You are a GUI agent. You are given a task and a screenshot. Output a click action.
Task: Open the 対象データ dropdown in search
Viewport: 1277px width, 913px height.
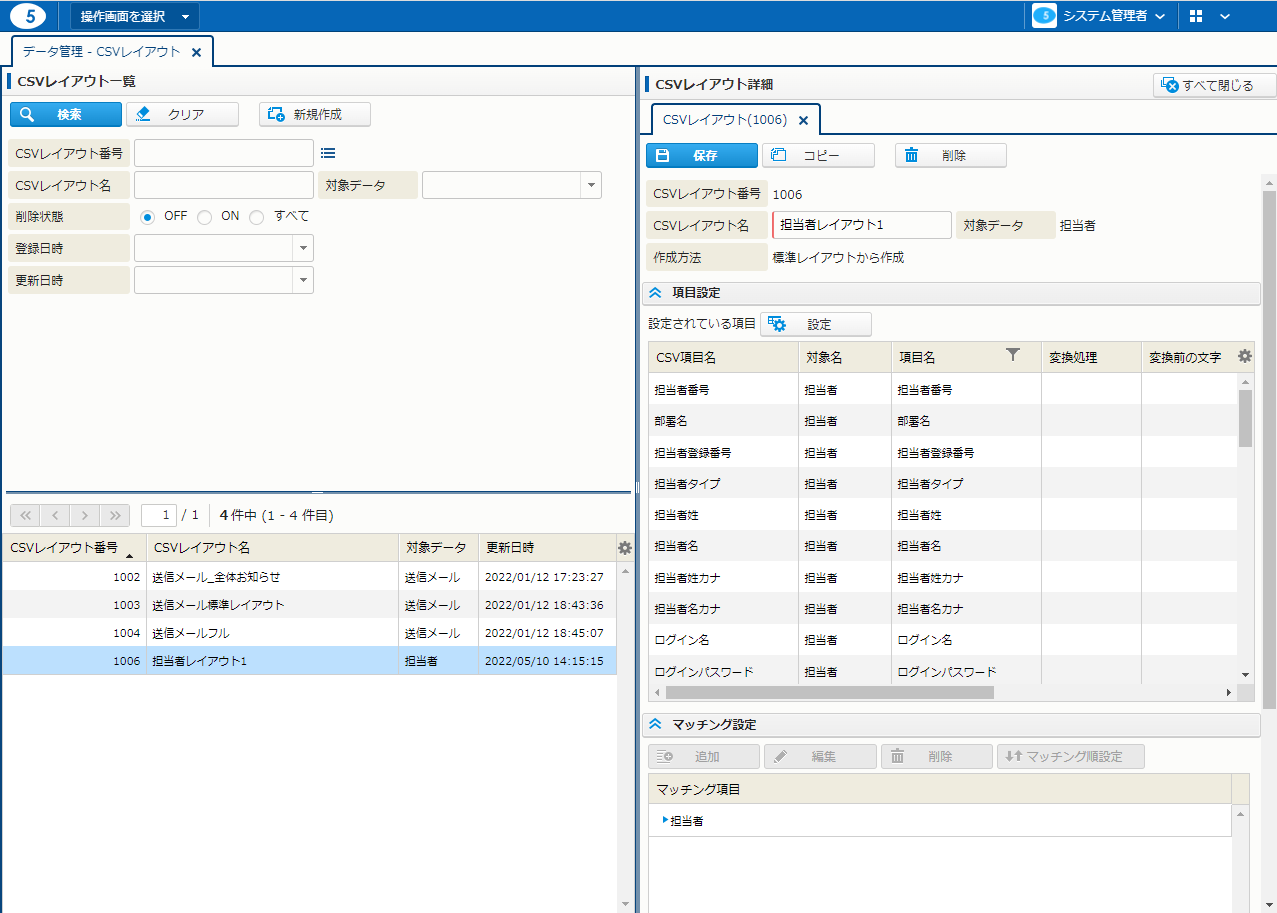pyautogui.click(x=591, y=185)
